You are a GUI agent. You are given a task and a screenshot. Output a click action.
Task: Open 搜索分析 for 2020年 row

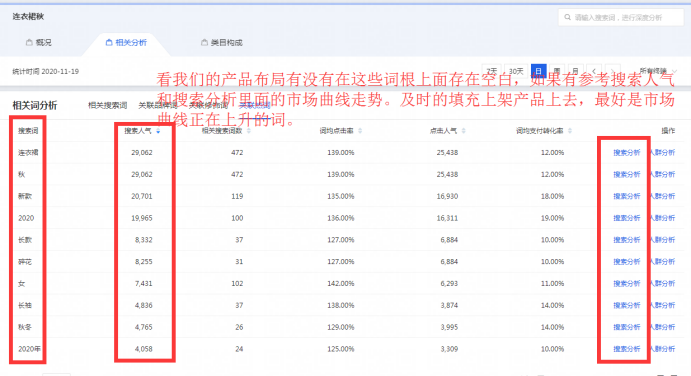627,349
